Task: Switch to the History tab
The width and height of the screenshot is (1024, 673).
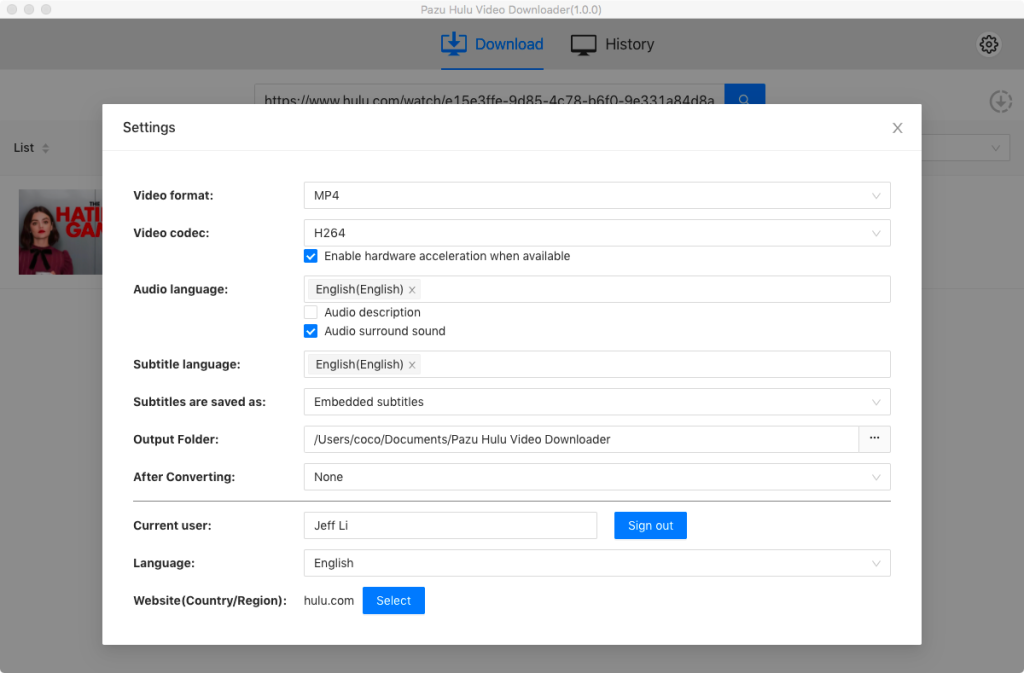Action: point(613,44)
